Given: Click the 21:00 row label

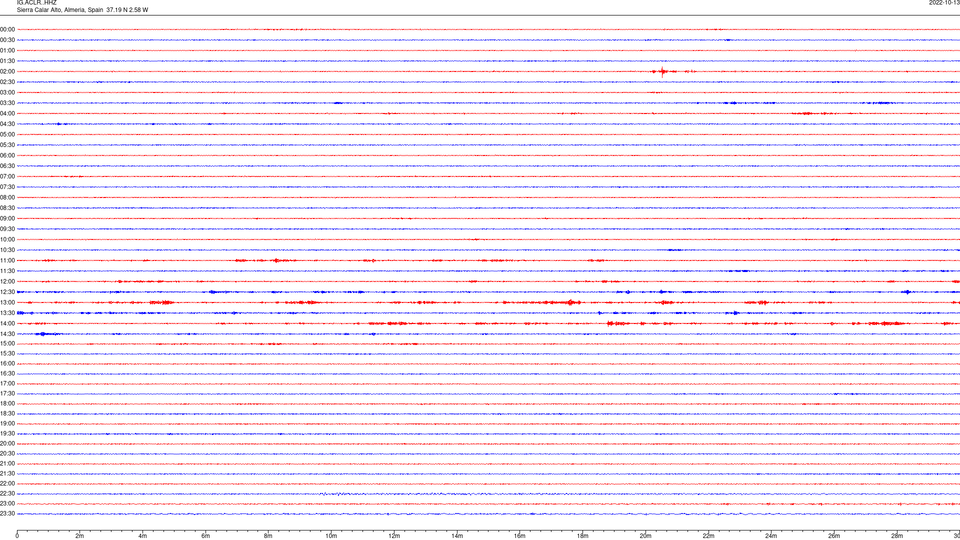Looking at the screenshot, I should click(x=7, y=463).
